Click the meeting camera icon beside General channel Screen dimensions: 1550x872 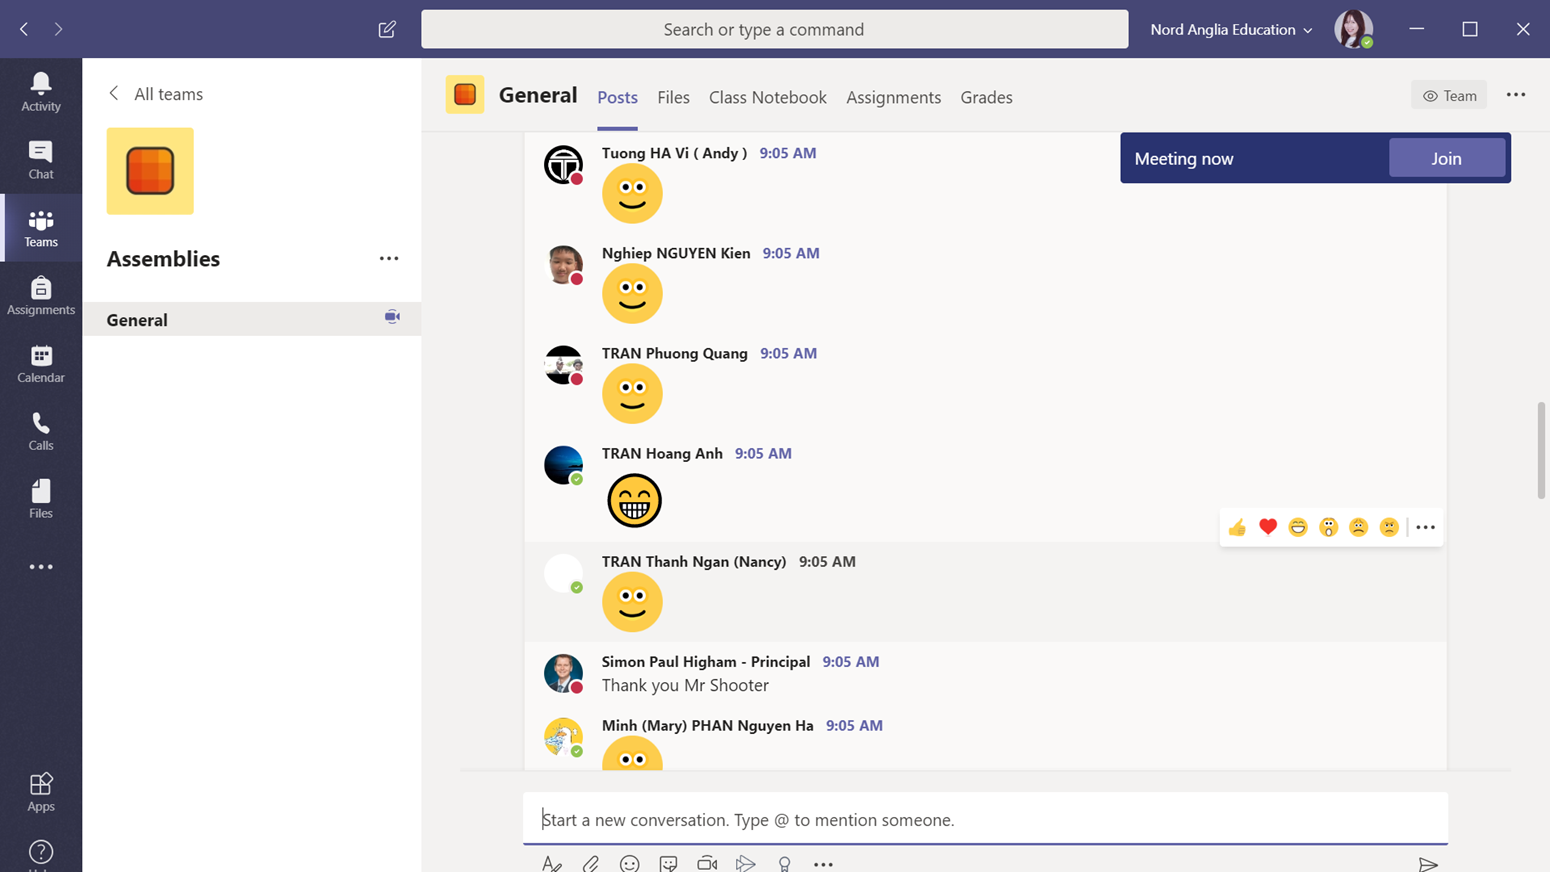[x=392, y=317]
